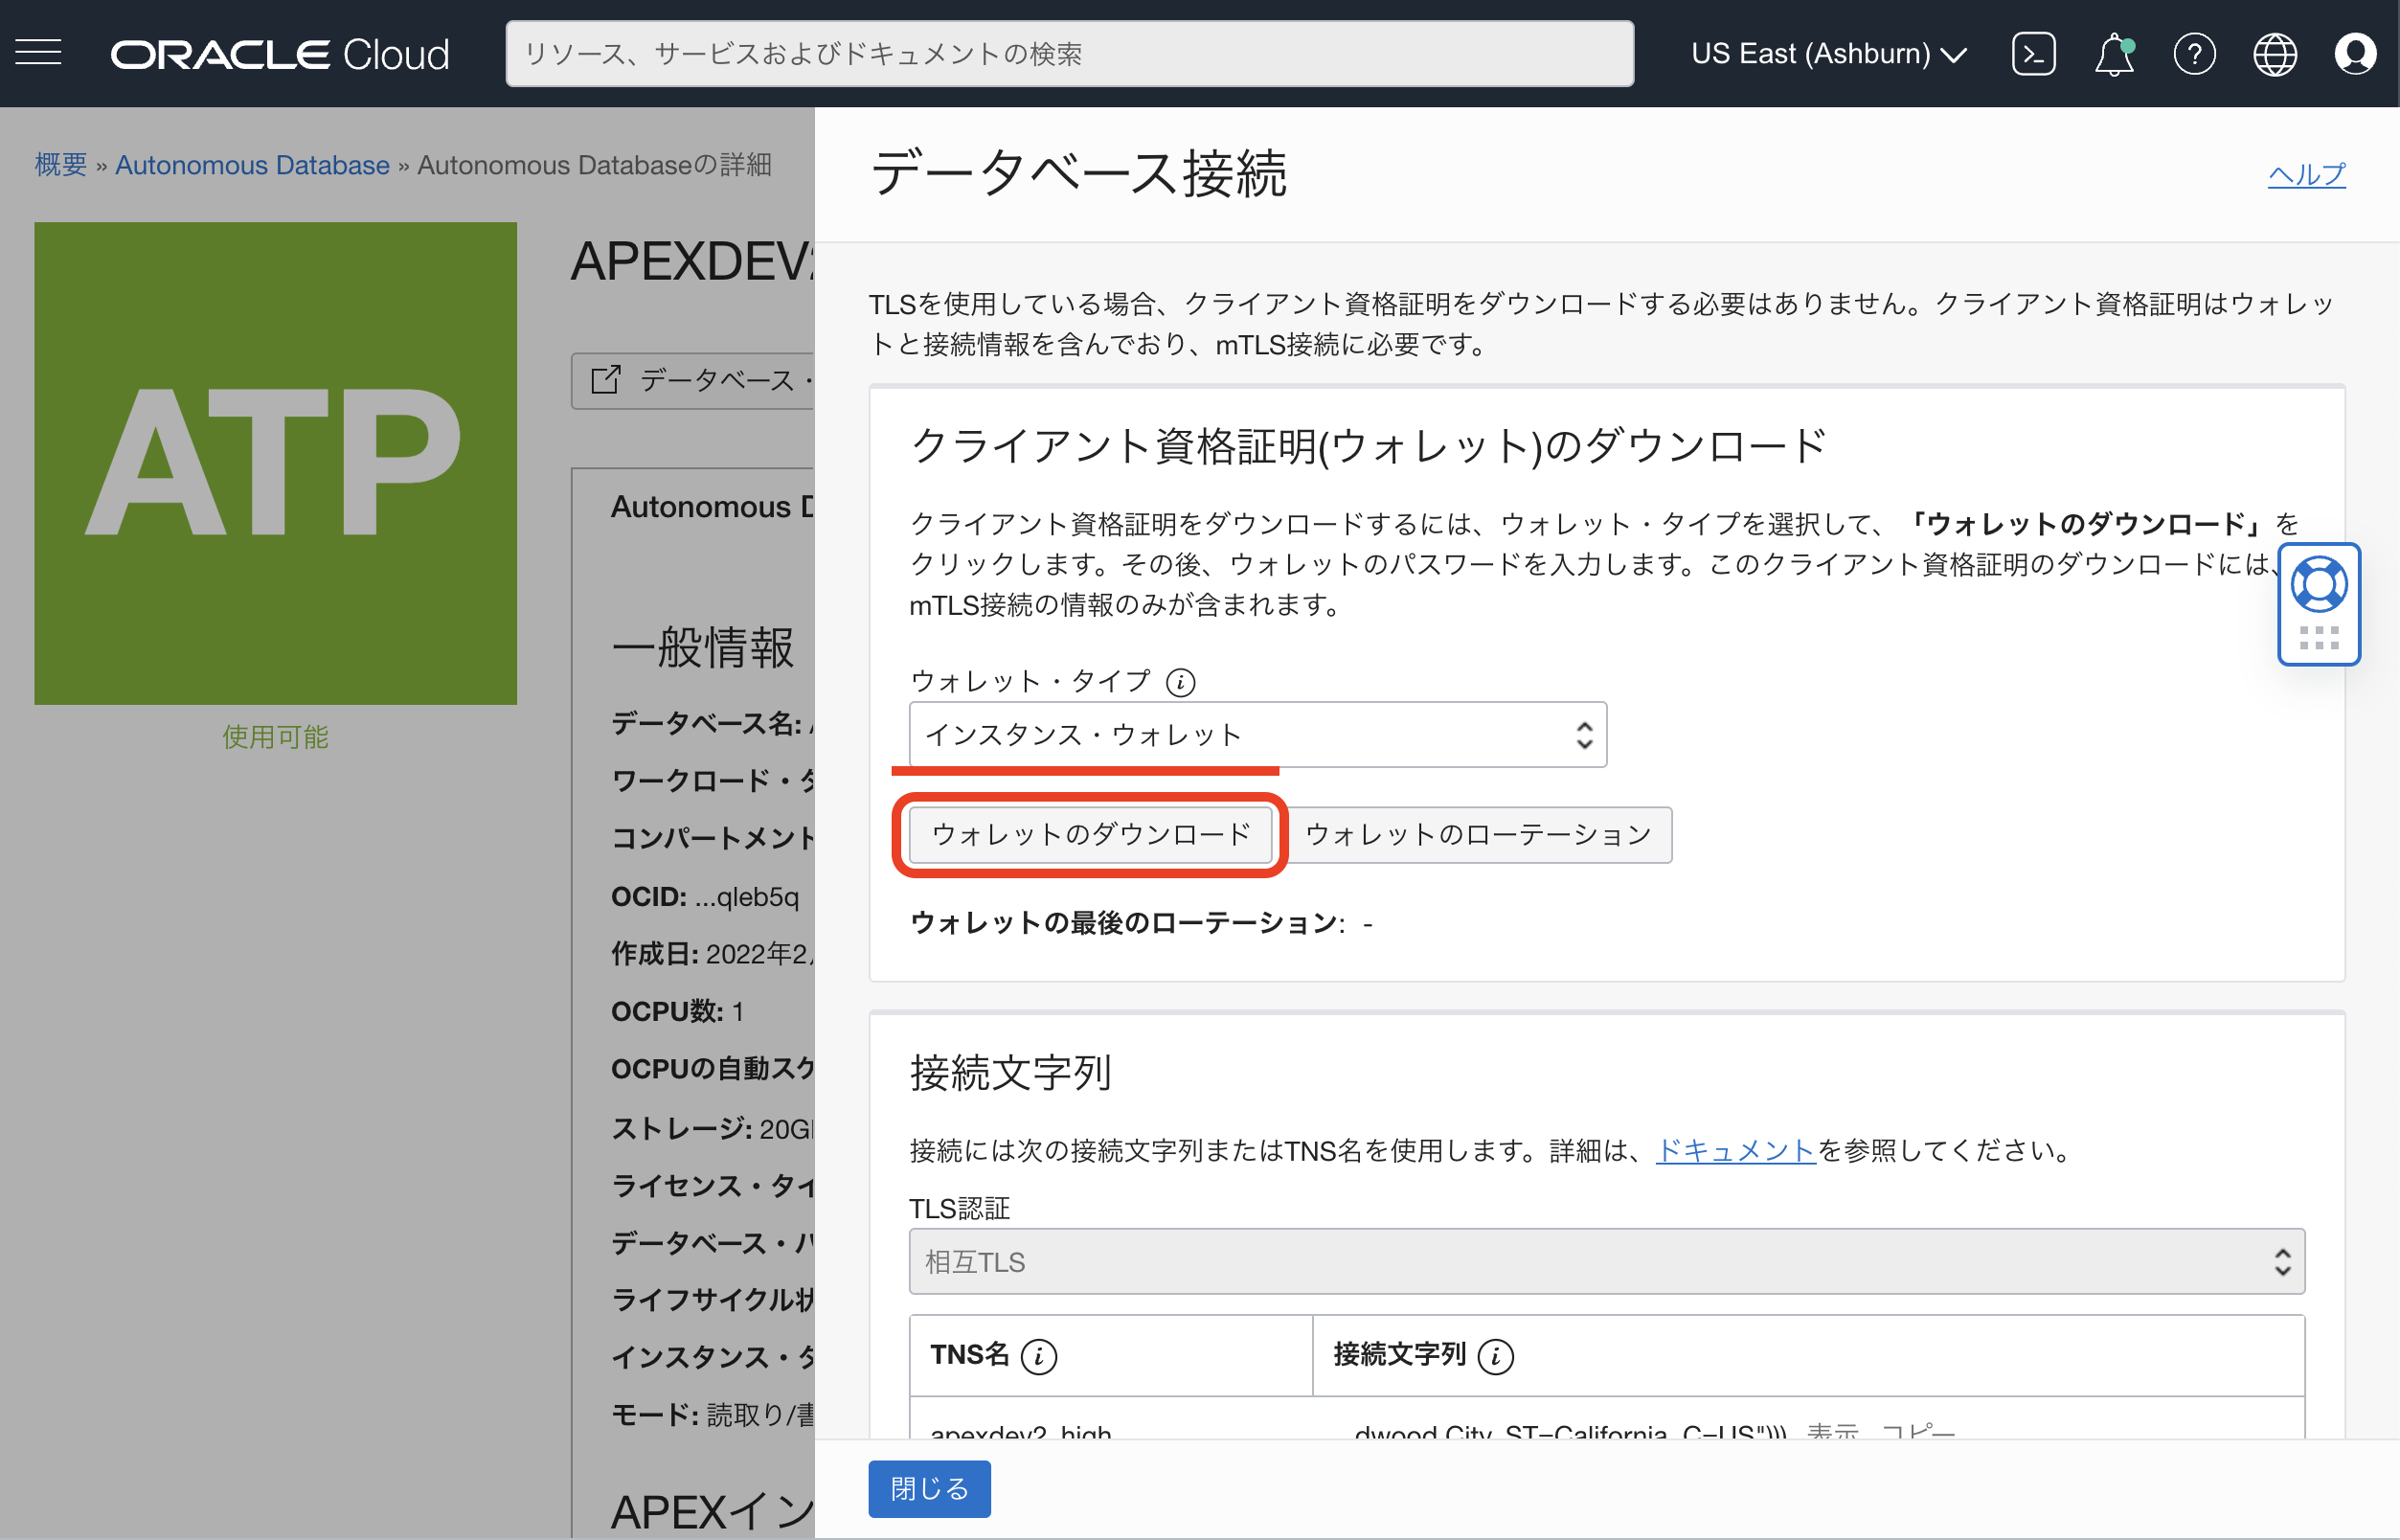
Task: Click info icon beside 接続文字列 header
Action: pos(1495,1357)
